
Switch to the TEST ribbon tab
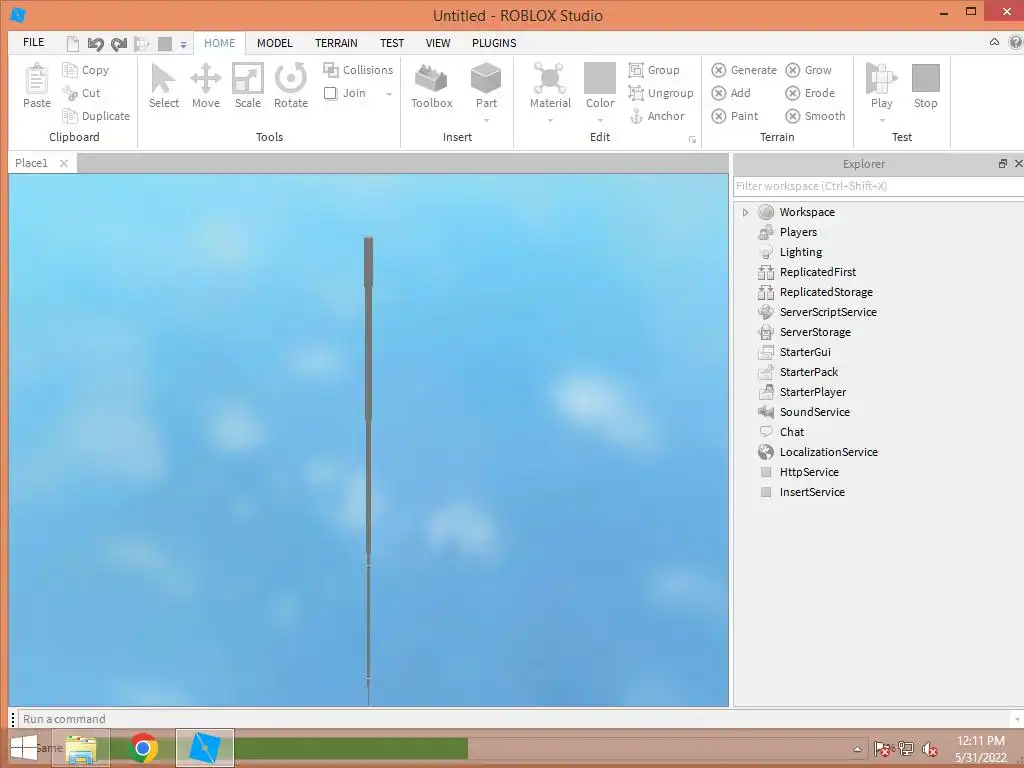pyautogui.click(x=392, y=43)
